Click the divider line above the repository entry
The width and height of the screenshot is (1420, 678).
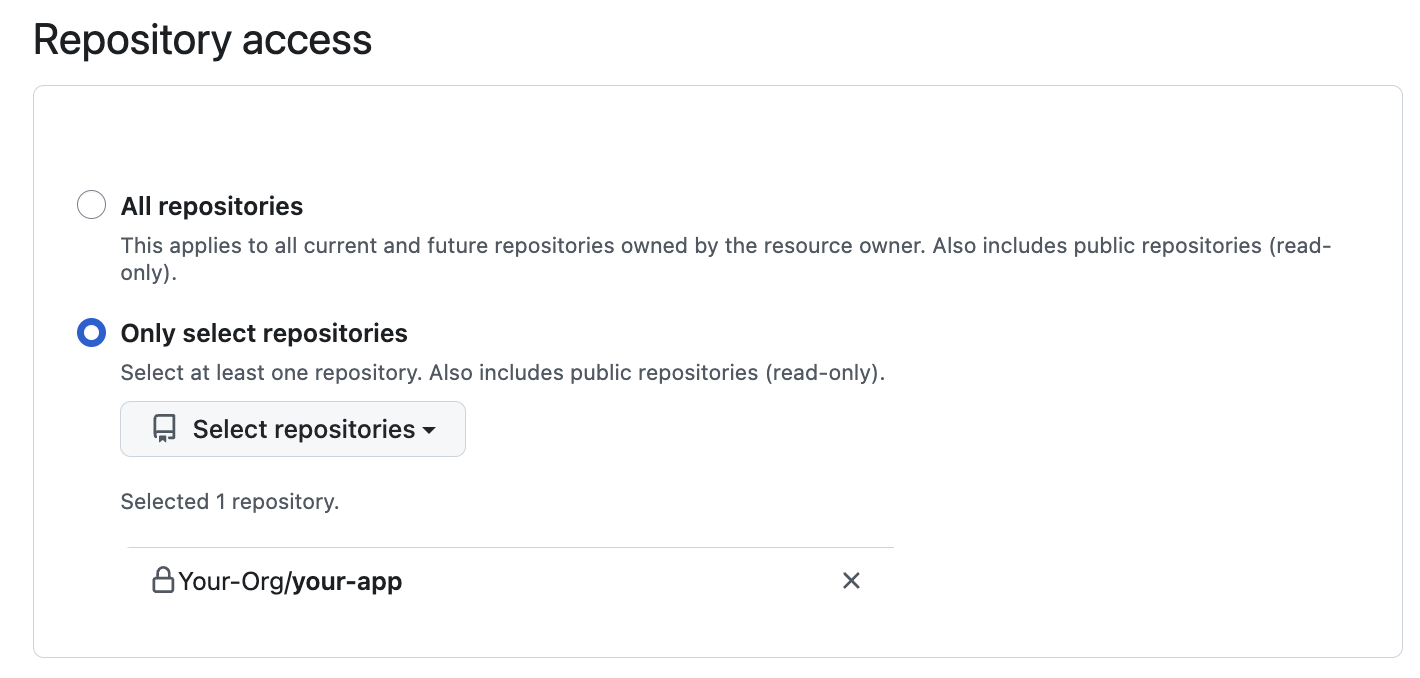(510, 547)
